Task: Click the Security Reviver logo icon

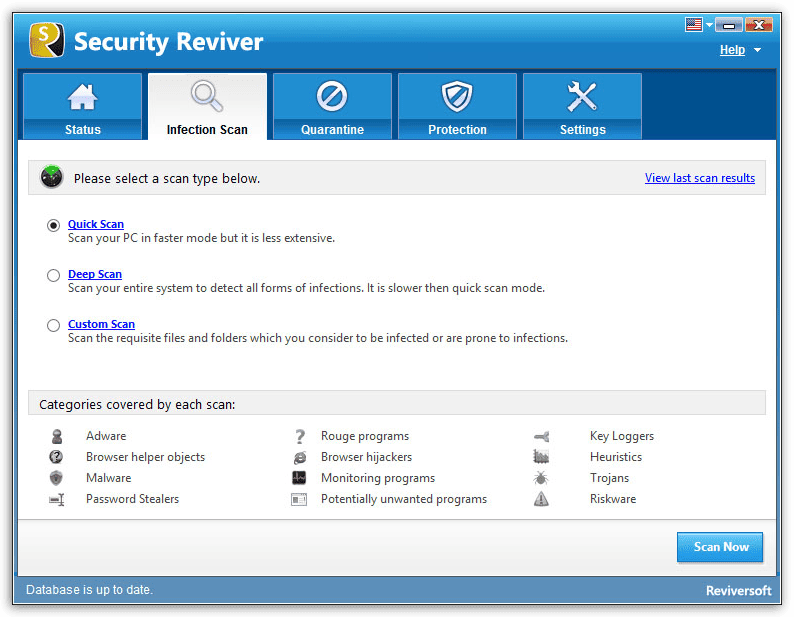Action: (x=47, y=40)
